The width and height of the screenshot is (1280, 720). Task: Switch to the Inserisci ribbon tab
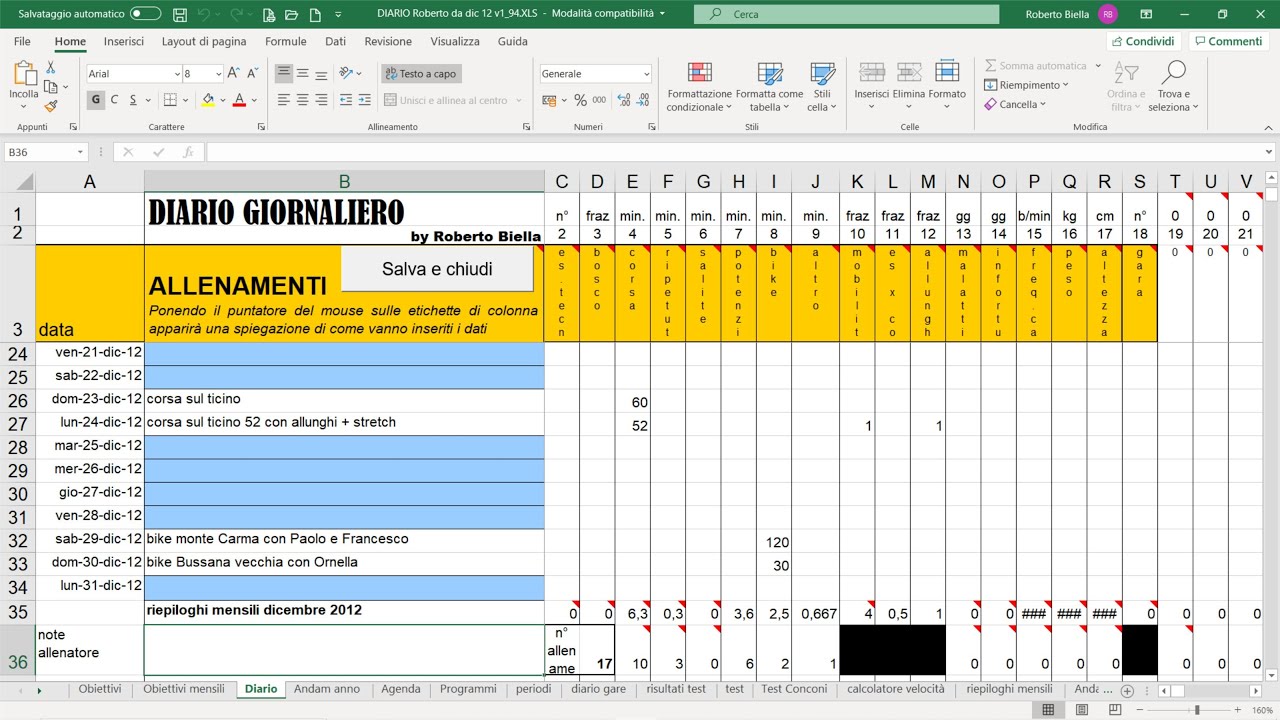click(x=124, y=41)
